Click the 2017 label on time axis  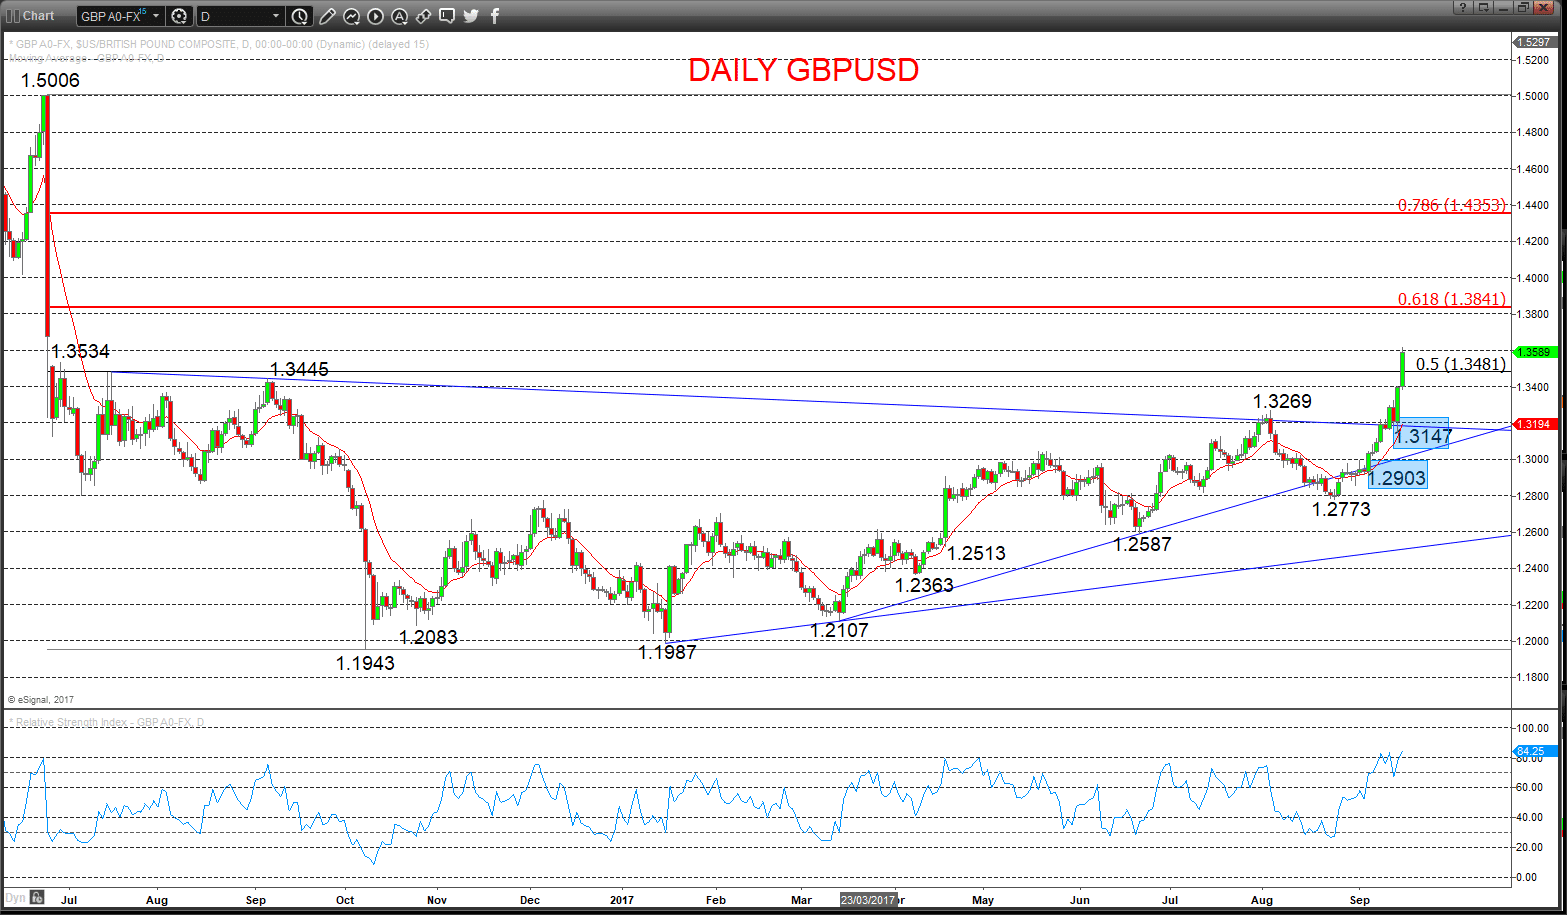(x=622, y=900)
